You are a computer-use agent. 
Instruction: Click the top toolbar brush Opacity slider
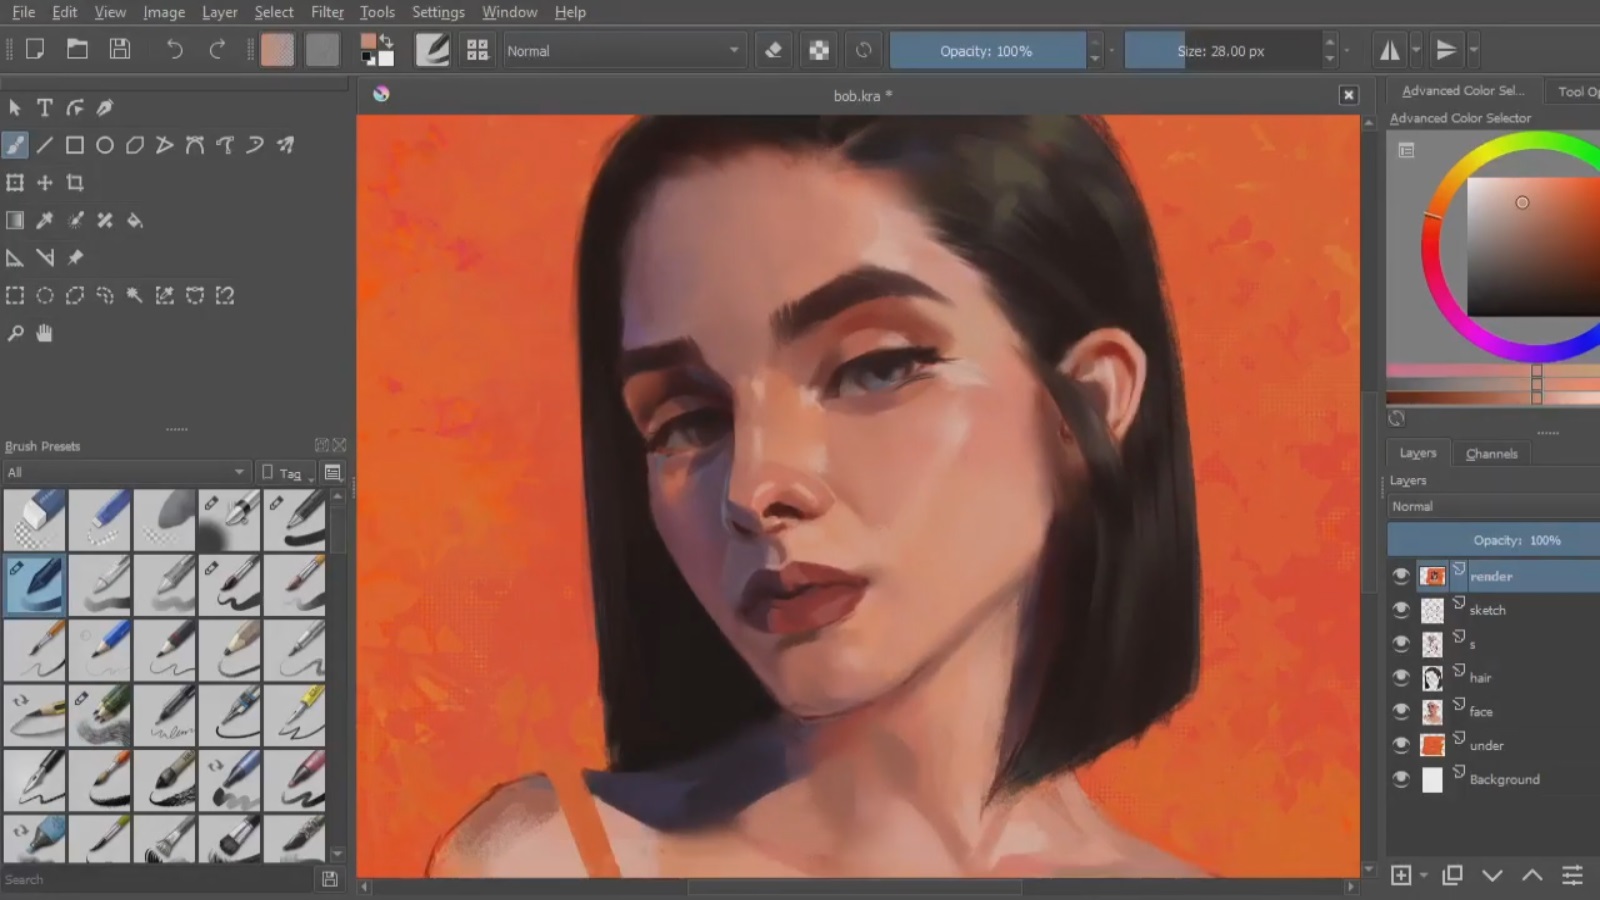[987, 51]
